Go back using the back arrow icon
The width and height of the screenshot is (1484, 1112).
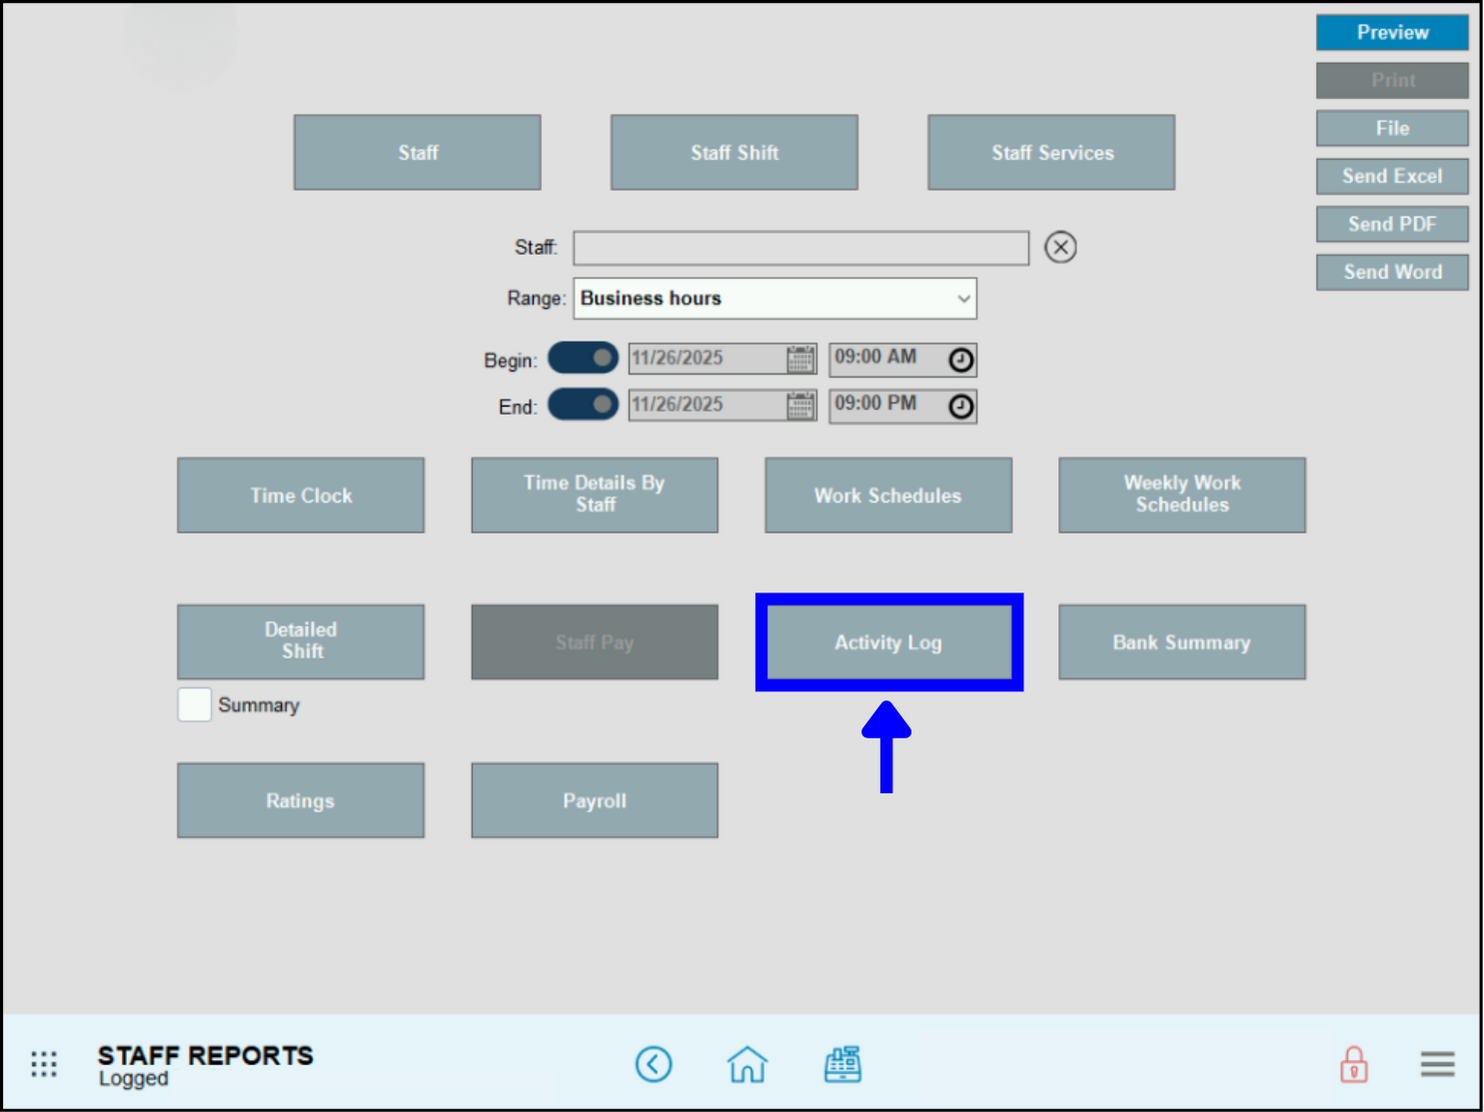(654, 1064)
